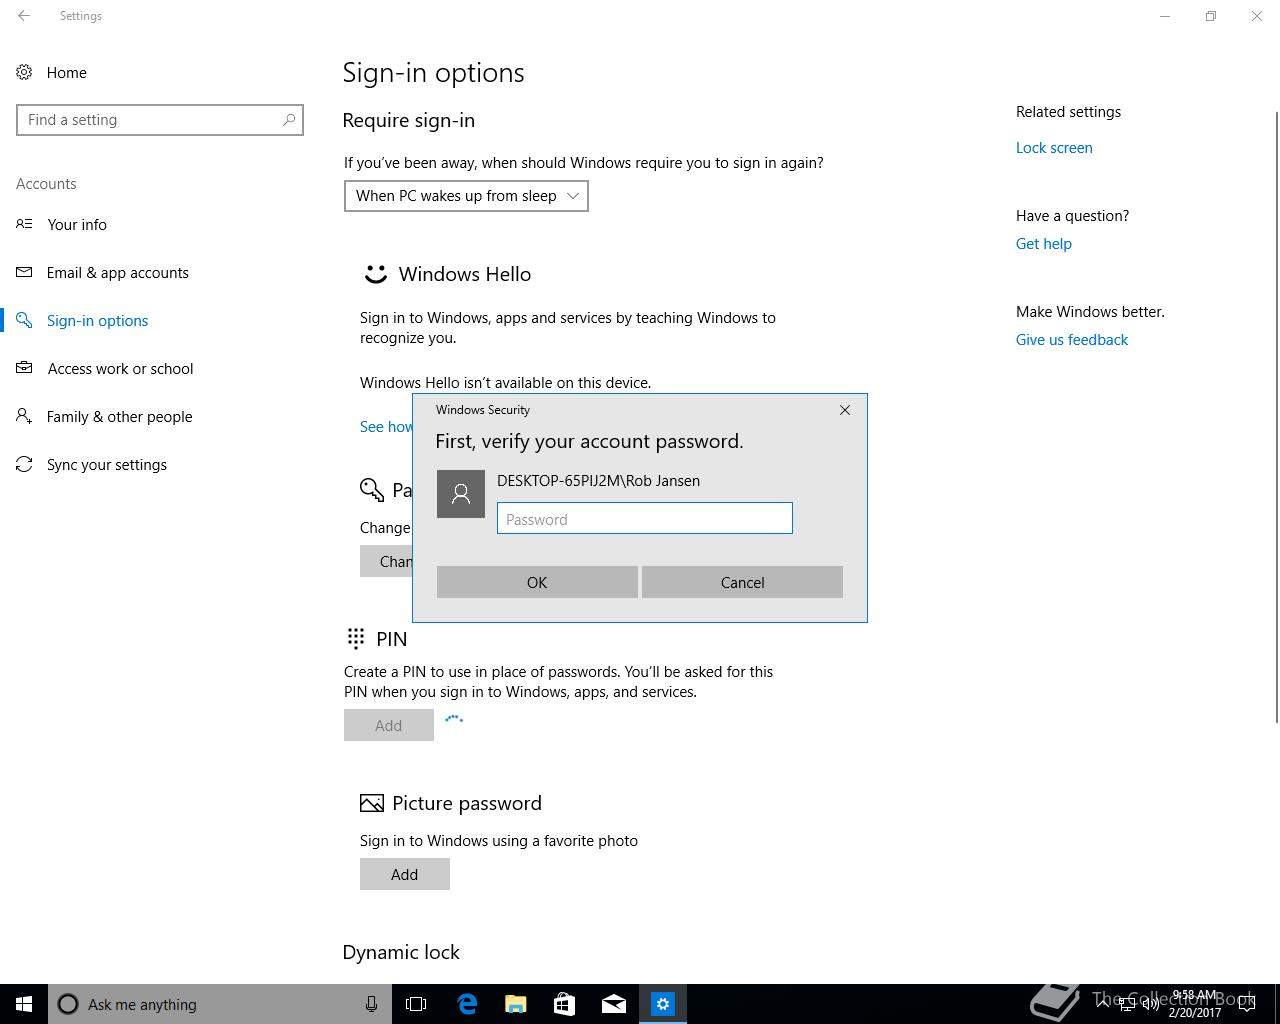This screenshot has height=1024, width=1280.
Task: Click the Family people icon
Action: click(24, 416)
